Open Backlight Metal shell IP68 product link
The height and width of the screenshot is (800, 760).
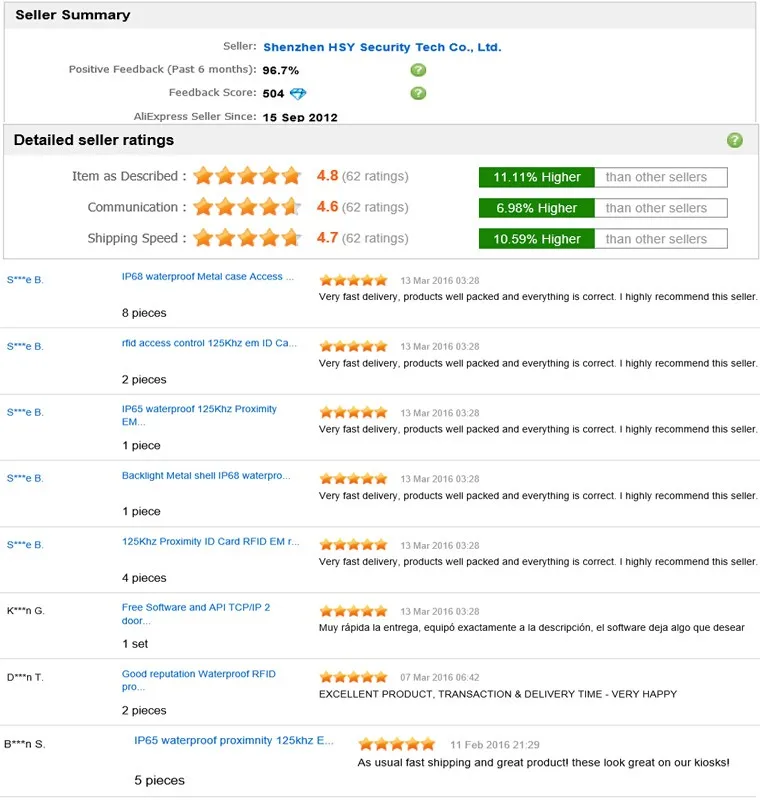(x=206, y=476)
